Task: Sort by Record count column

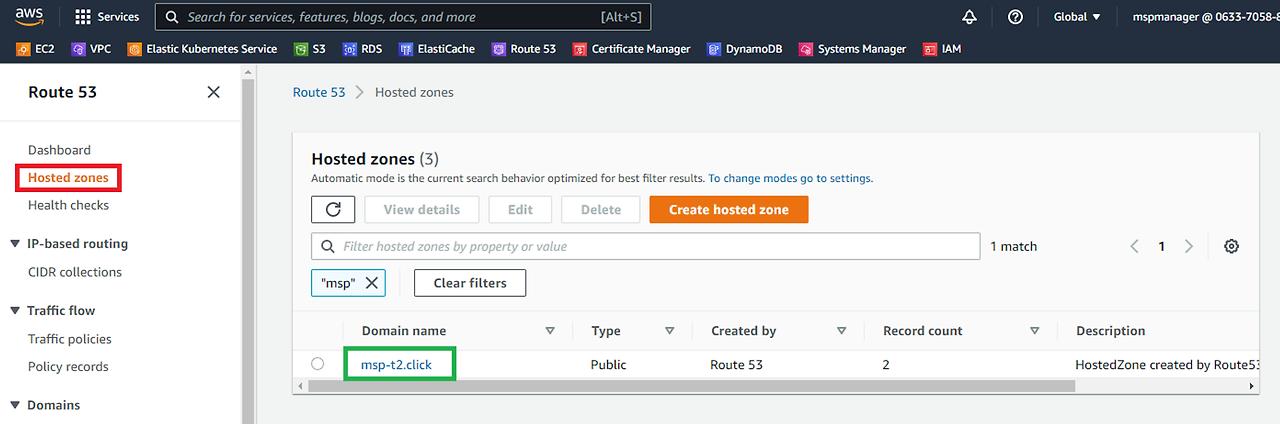Action: coord(1035,331)
